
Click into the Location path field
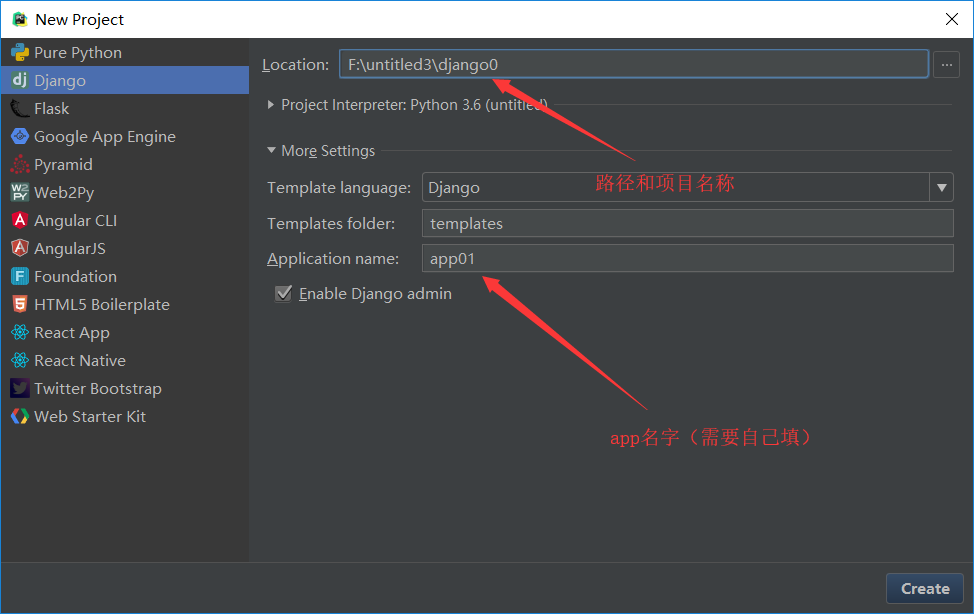click(x=634, y=64)
